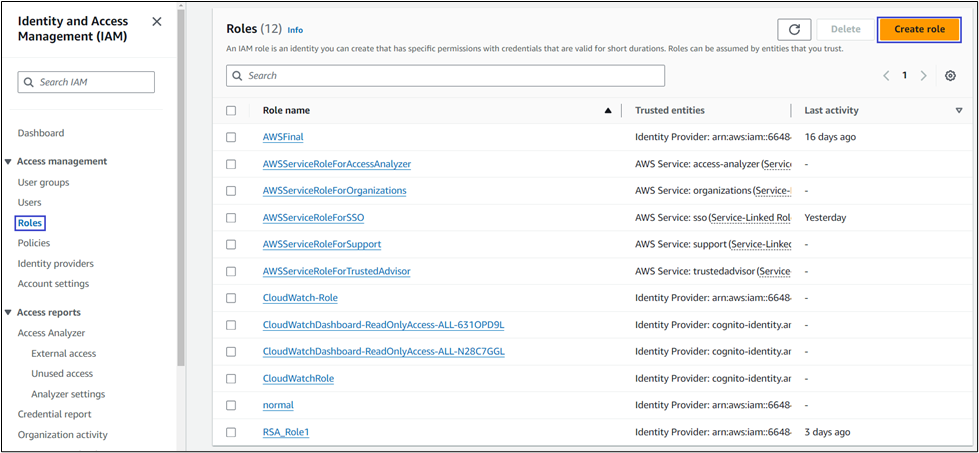Tick the RSA_Role1 row checkbox
The width and height of the screenshot is (979, 453).
tap(231, 432)
